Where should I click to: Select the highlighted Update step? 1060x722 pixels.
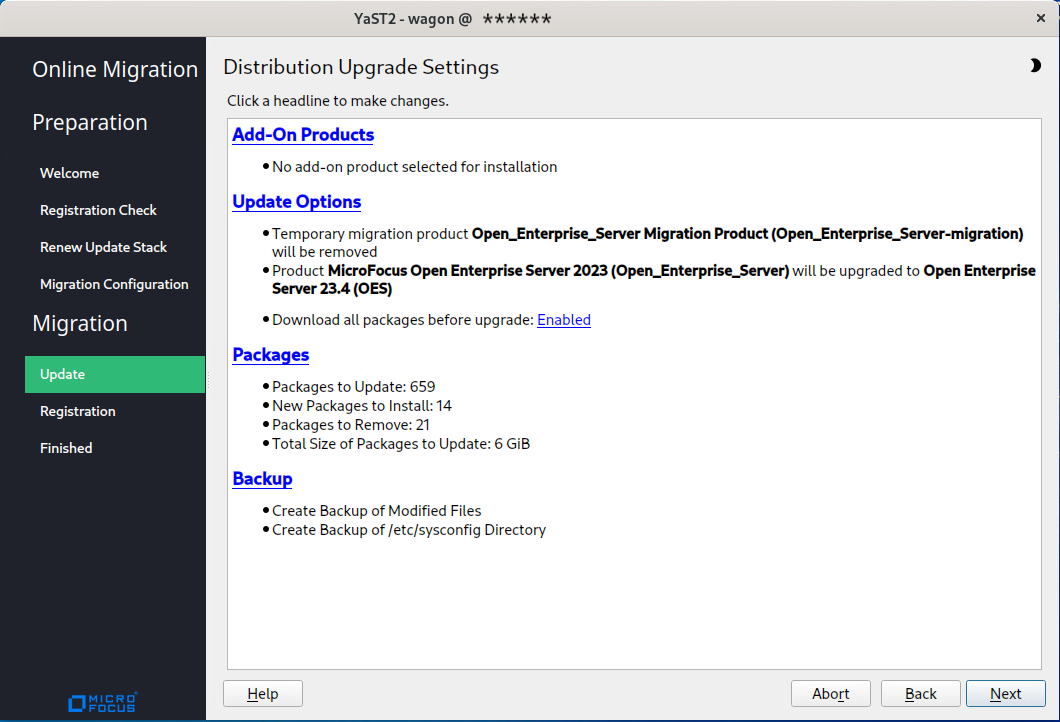click(62, 374)
